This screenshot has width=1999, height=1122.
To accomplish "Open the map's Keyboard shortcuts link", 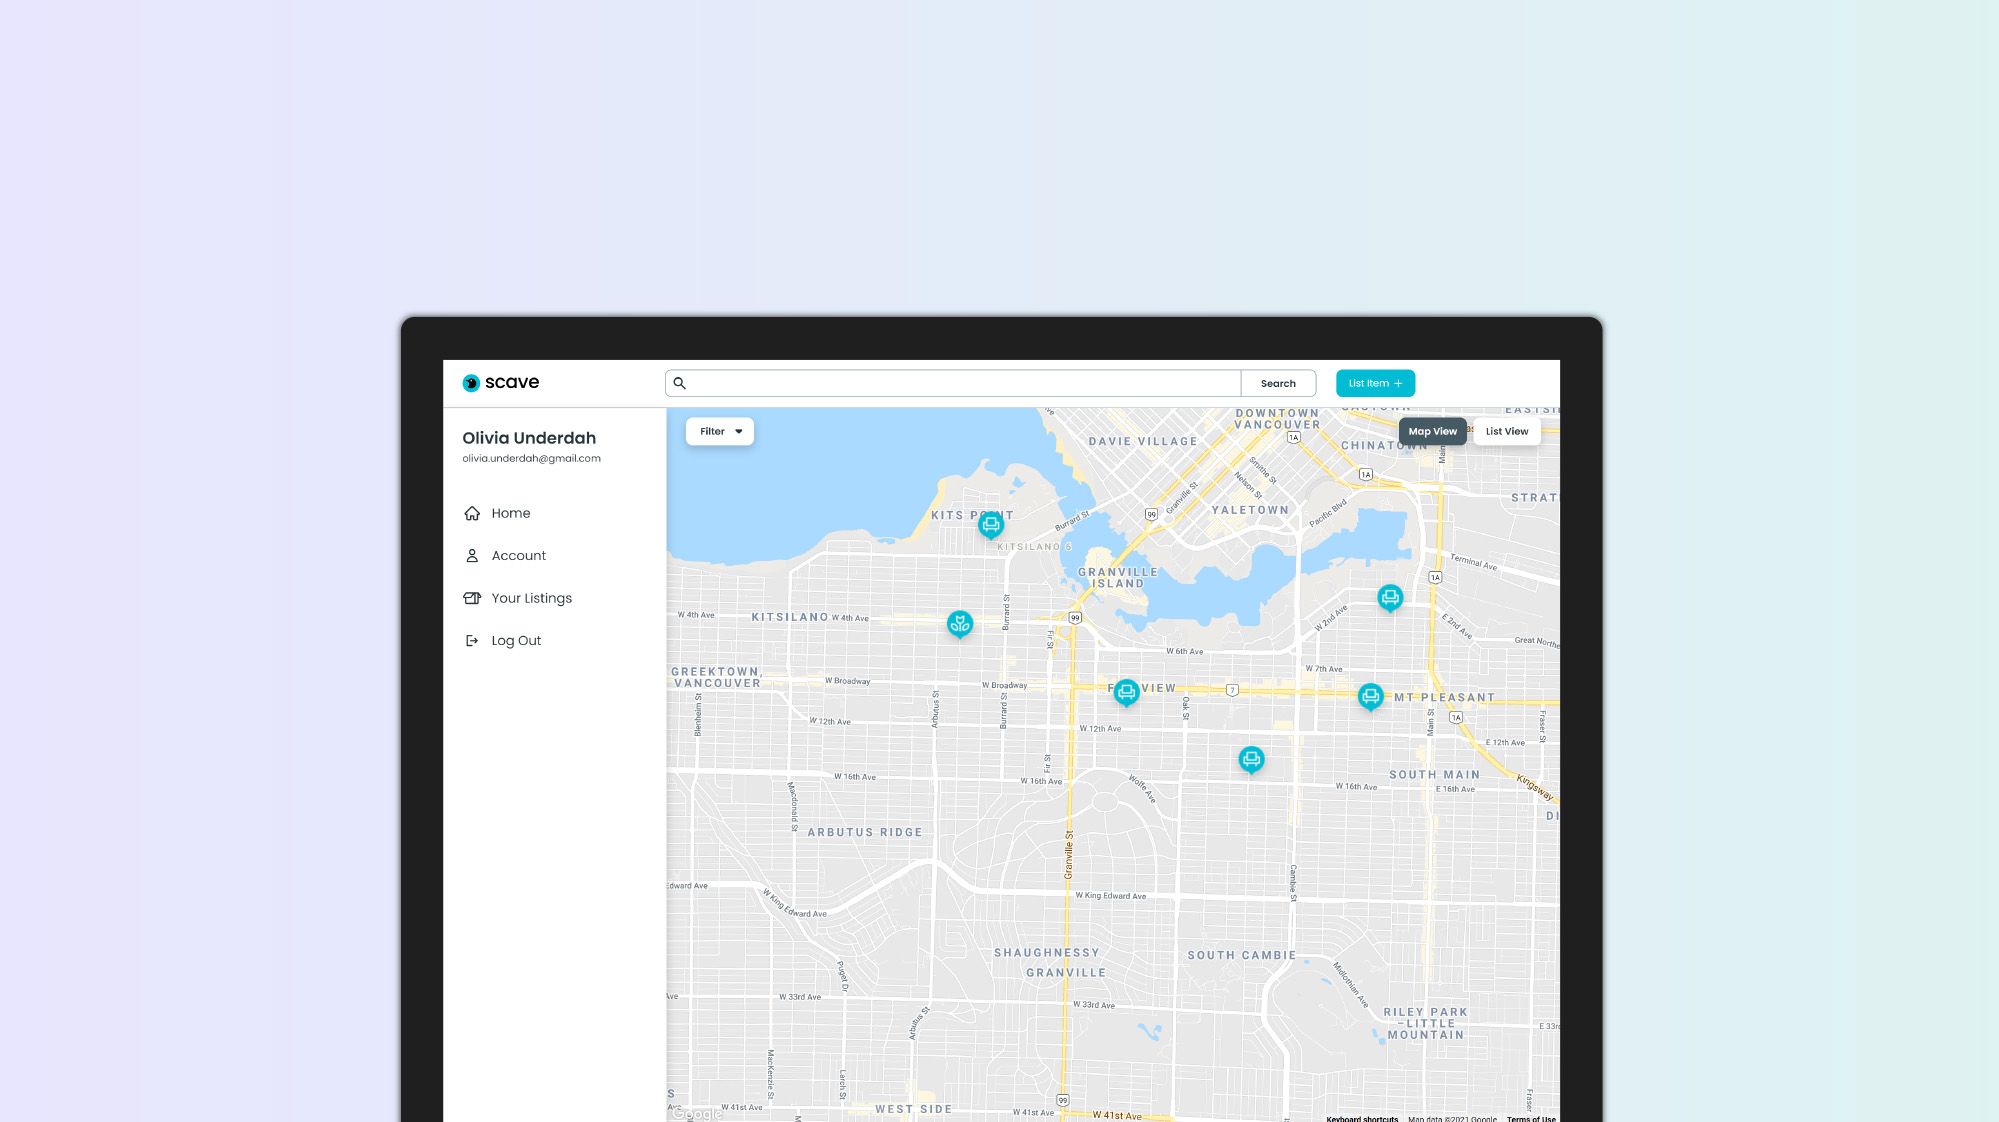I will point(1362,1118).
